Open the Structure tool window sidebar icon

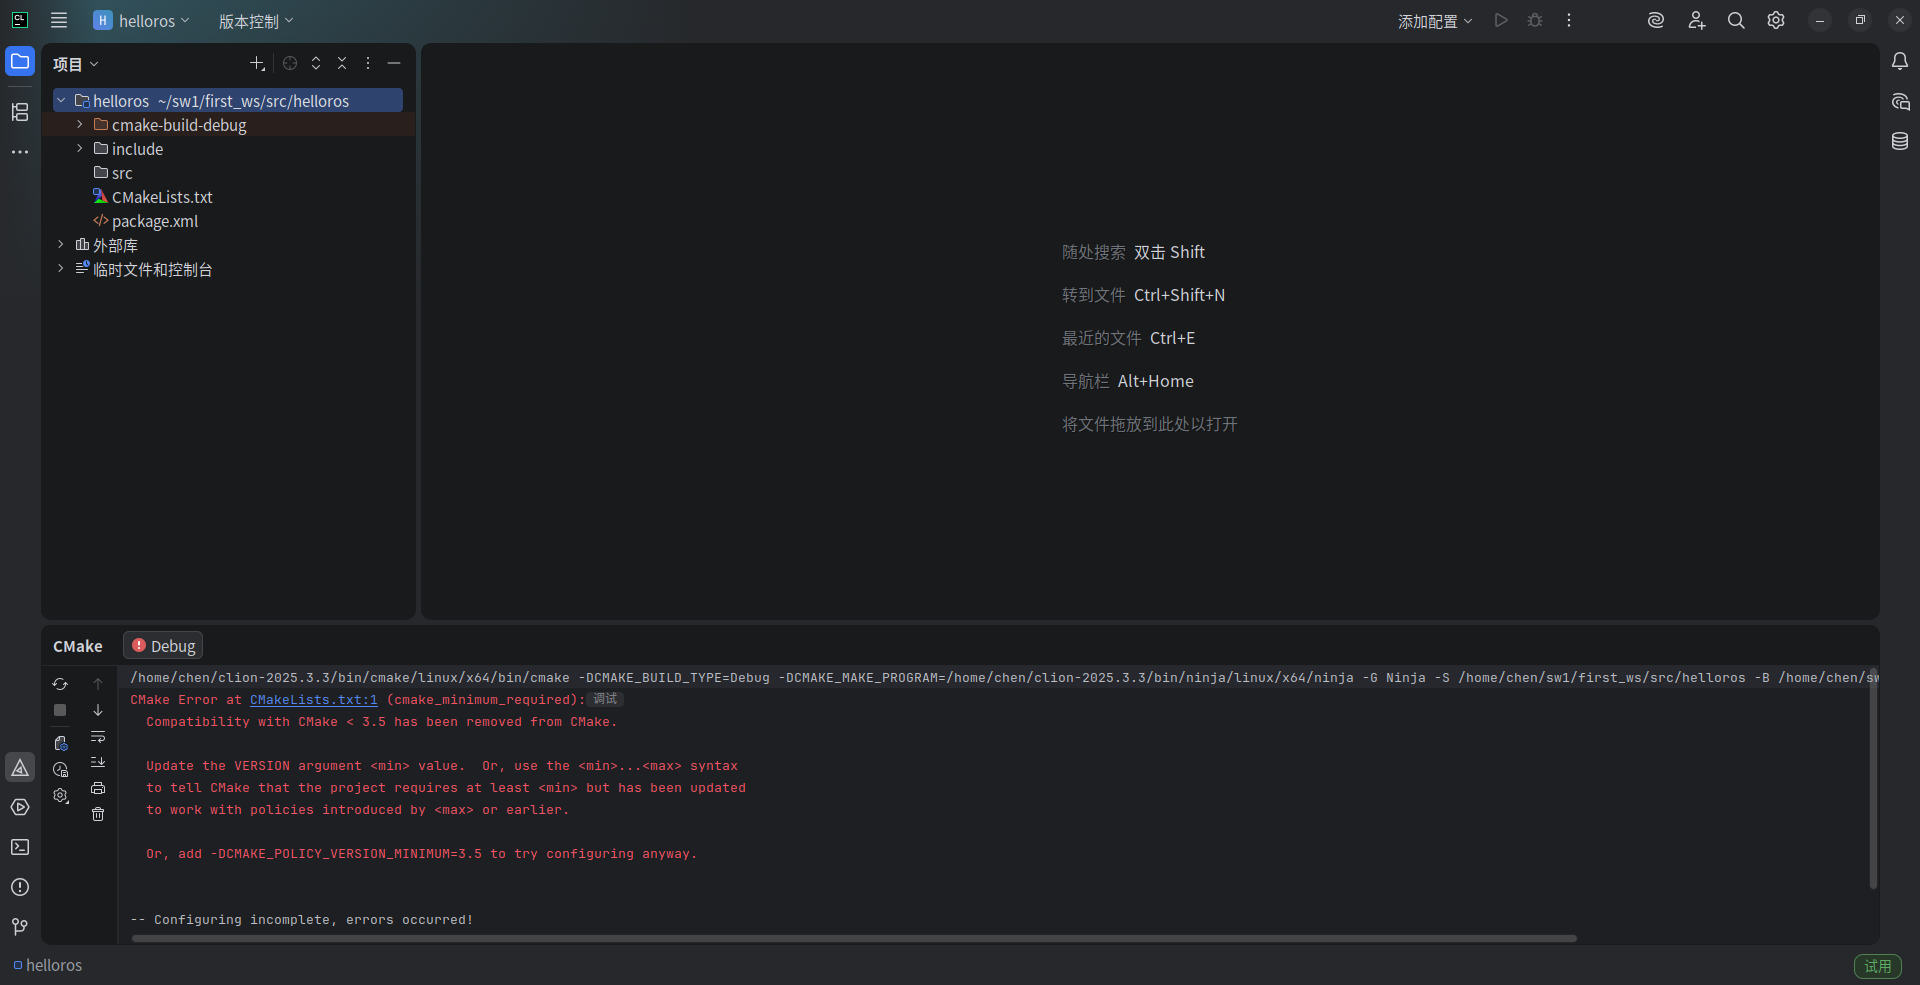point(20,112)
